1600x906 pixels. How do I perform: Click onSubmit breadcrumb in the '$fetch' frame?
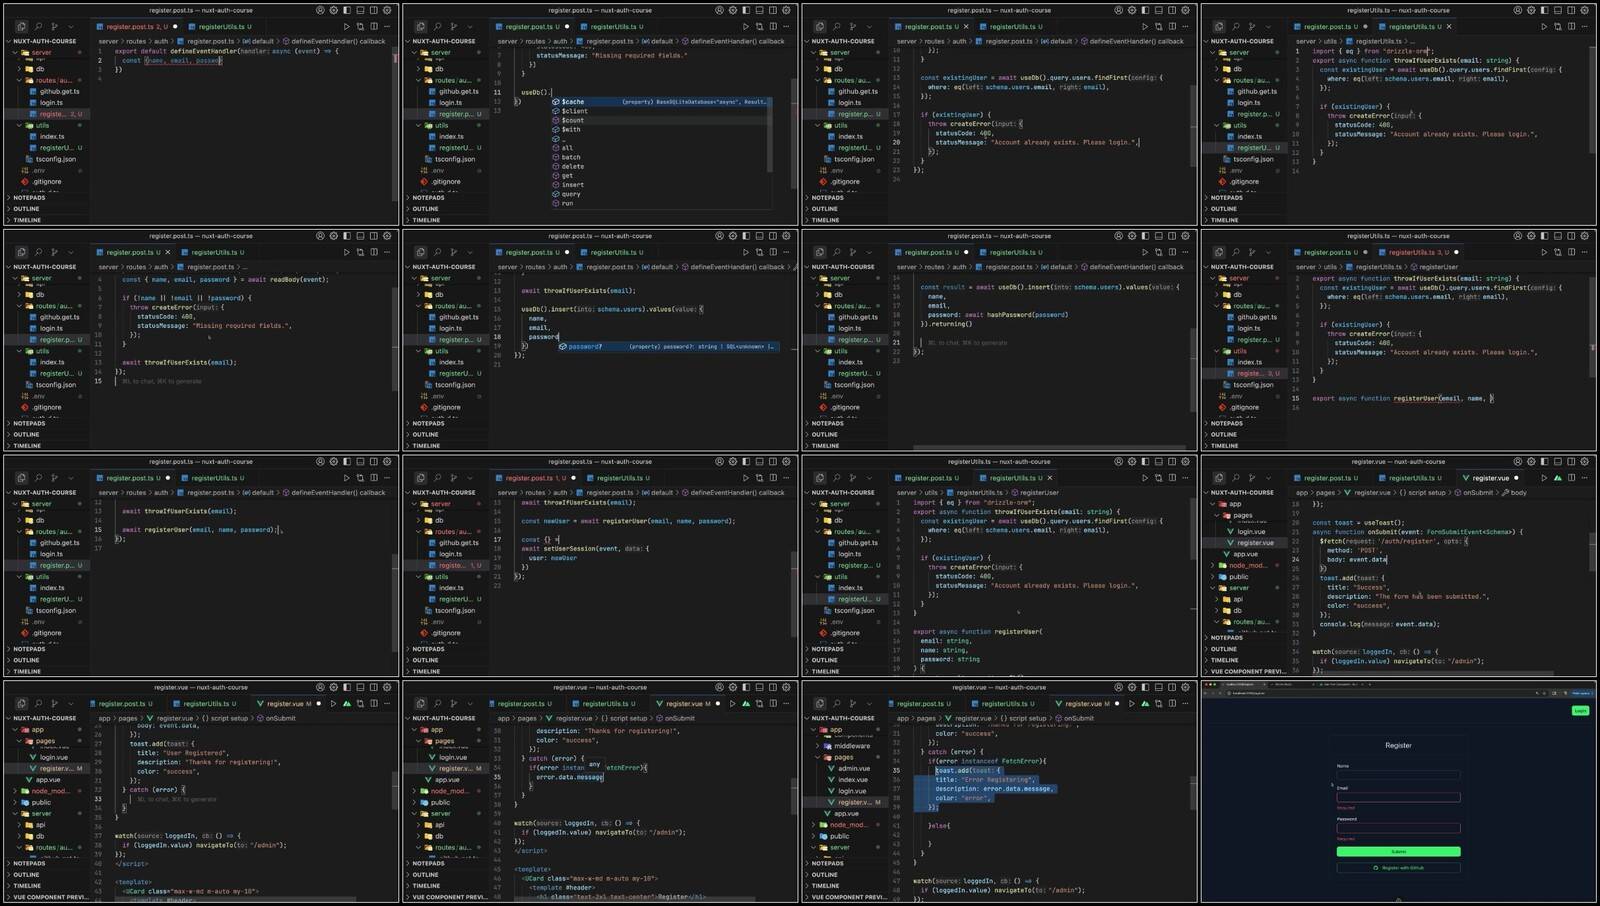pos(1476,493)
